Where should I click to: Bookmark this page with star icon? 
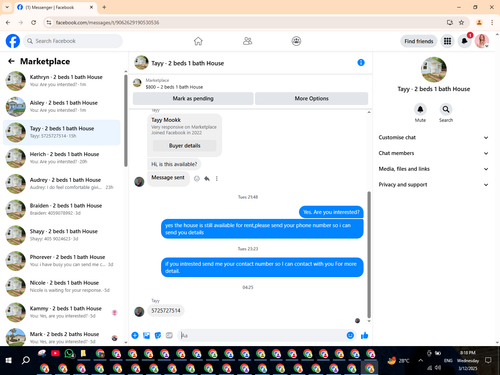[461, 22]
